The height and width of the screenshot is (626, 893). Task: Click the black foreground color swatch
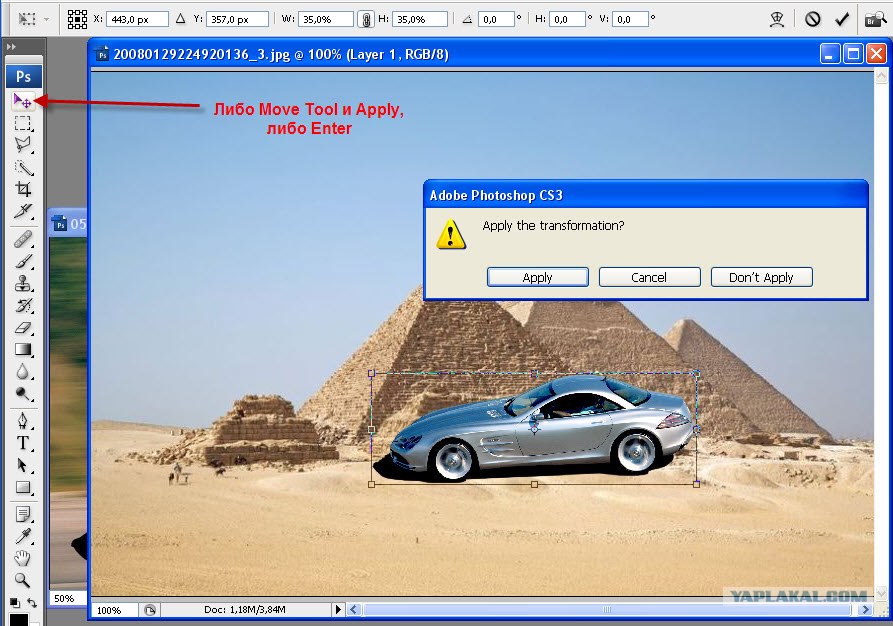click(x=18, y=620)
